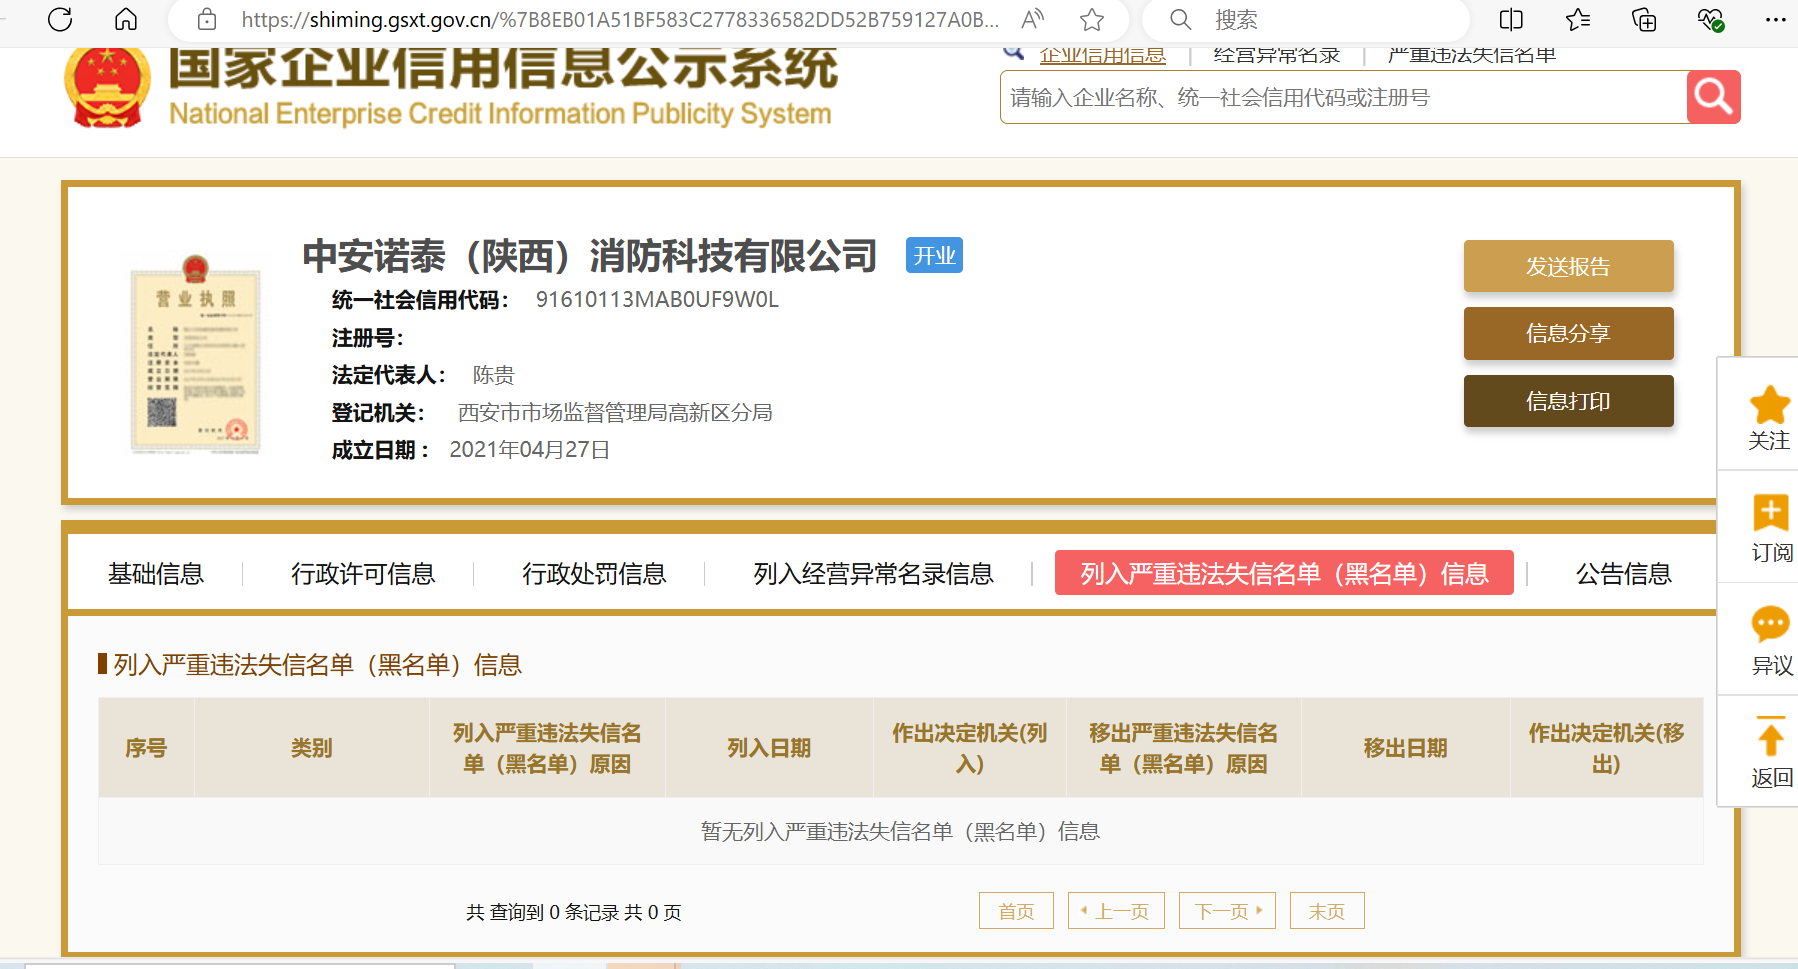Click the 类别 column header
1798x969 pixels.
(312, 748)
